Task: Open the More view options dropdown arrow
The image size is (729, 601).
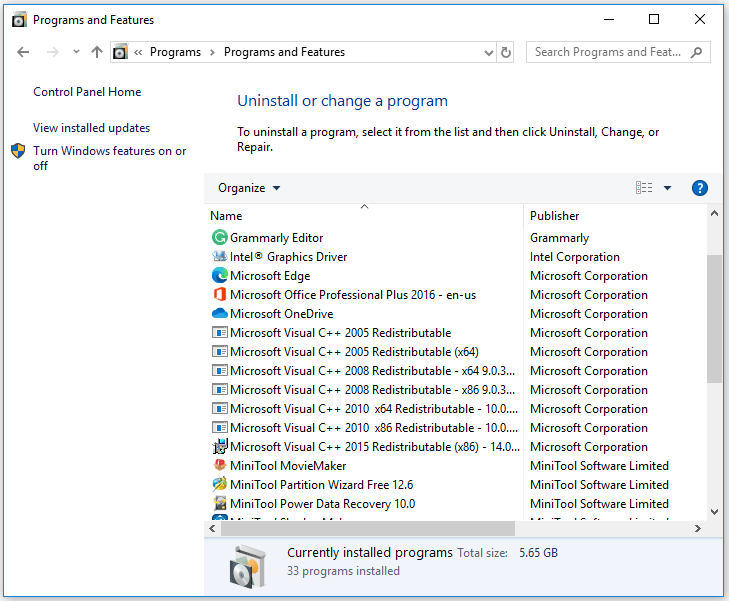Action: (667, 188)
